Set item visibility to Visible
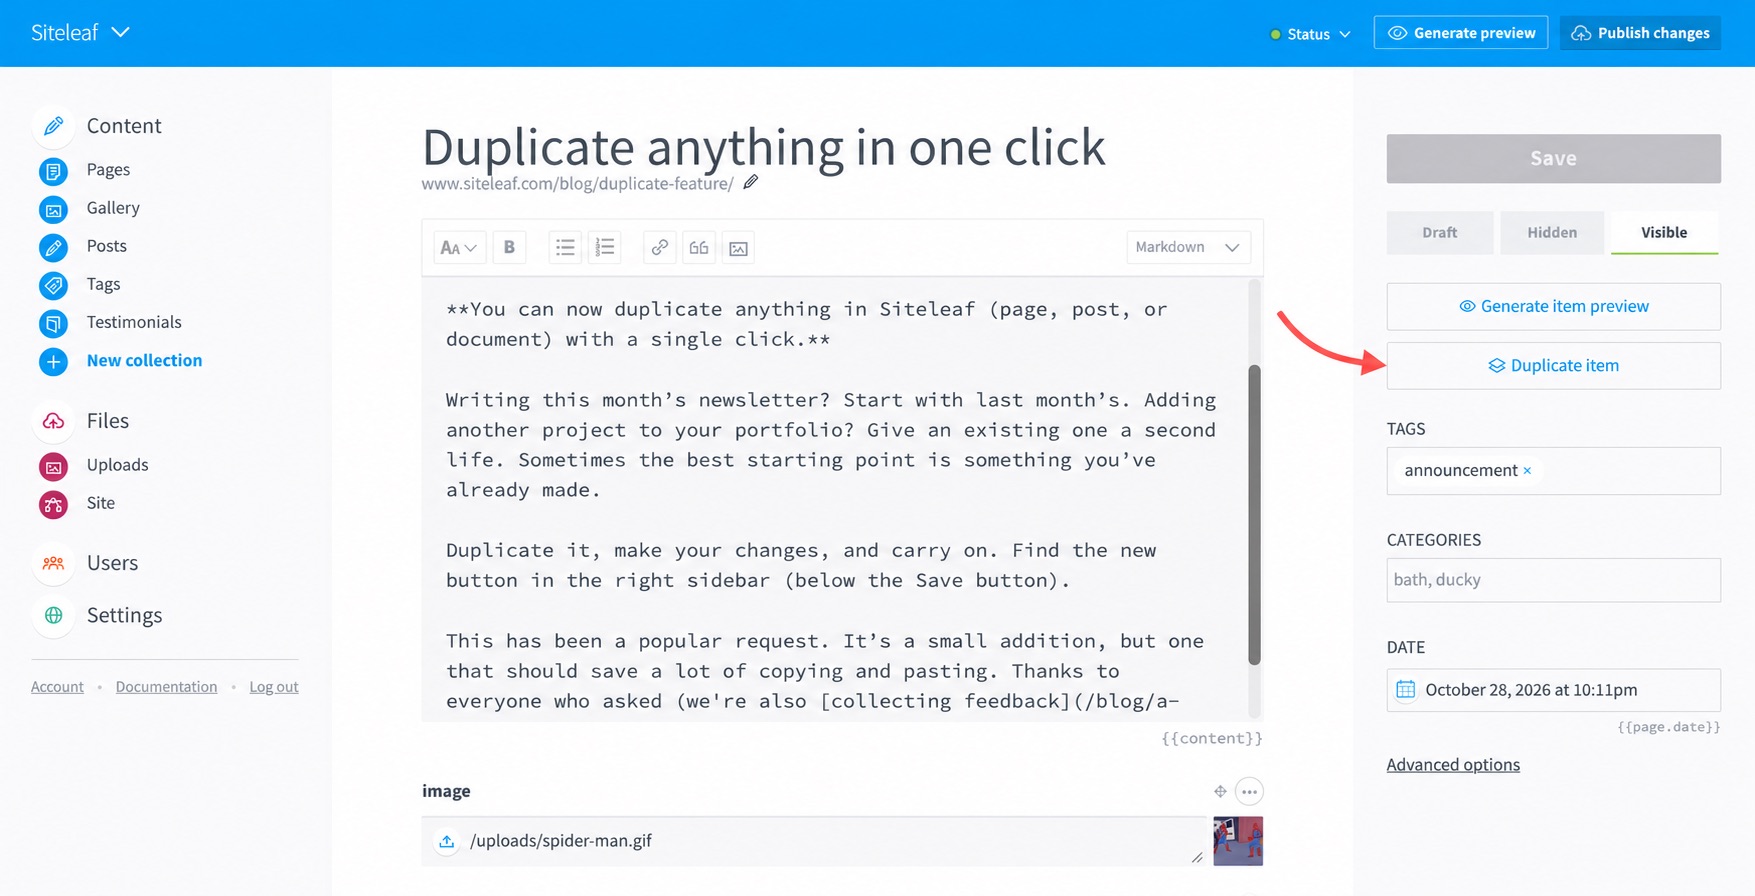The width and height of the screenshot is (1755, 896). 1664,232
